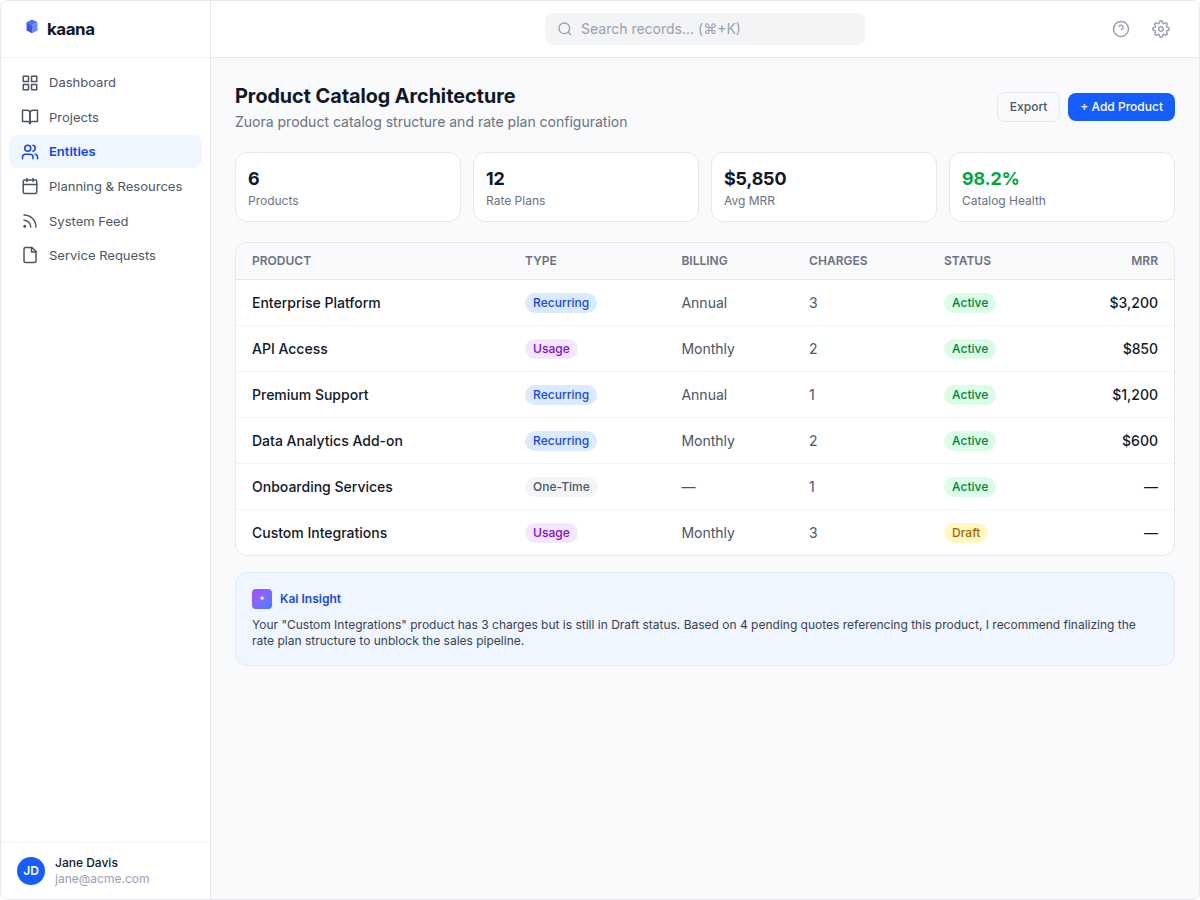Click the Draft status badge for Custom Integrations
Viewport: 1200px width, 900px height.
pos(966,532)
